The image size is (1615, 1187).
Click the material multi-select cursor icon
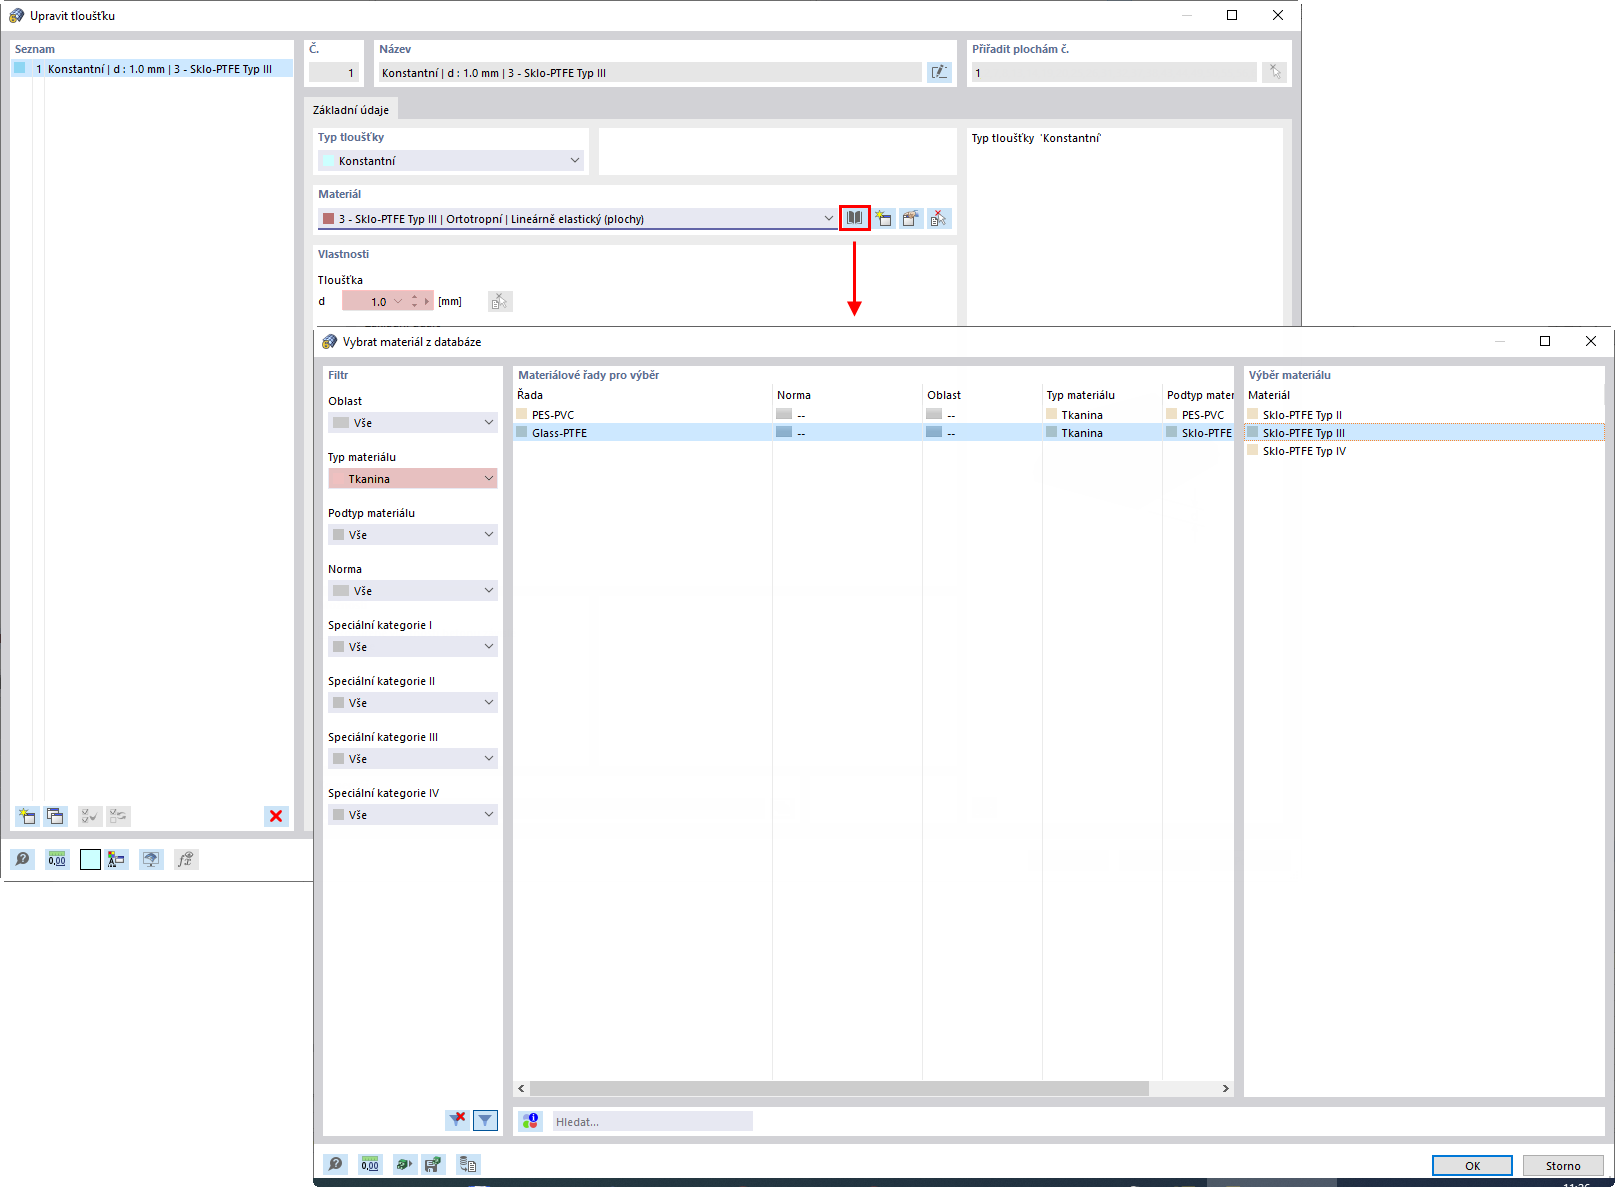(938, 218)
